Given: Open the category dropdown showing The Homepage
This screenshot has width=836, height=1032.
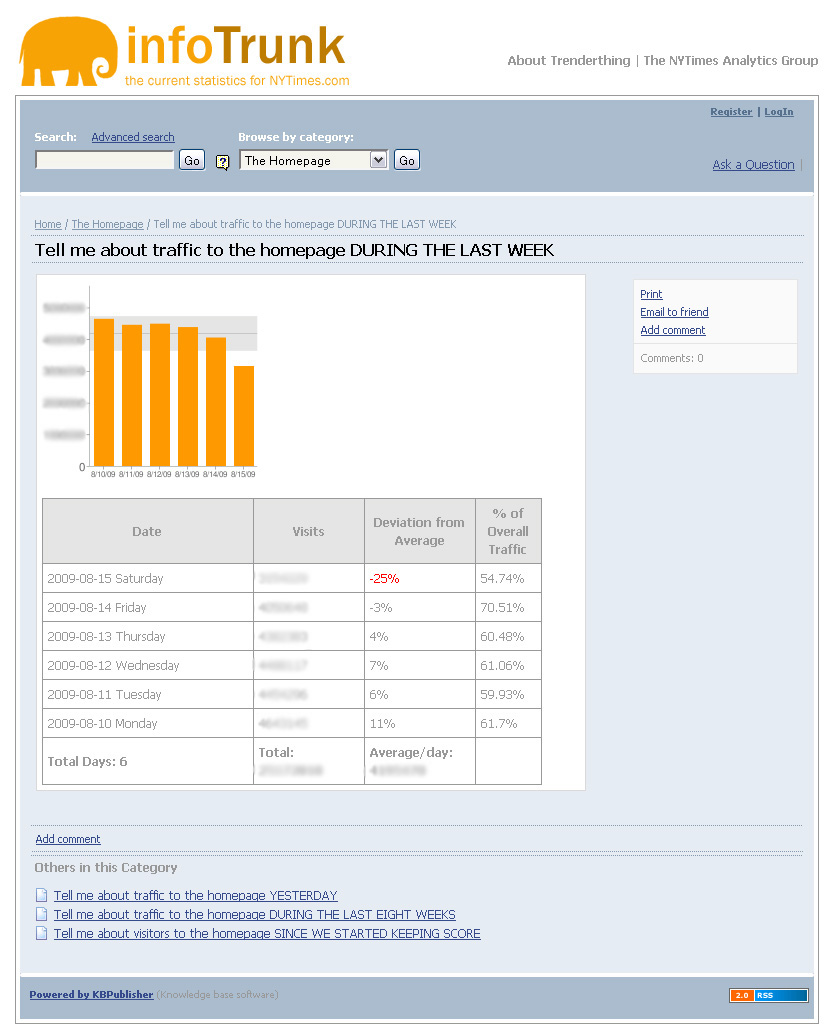Looking at the screenshot, I should (x=313, y=159).
